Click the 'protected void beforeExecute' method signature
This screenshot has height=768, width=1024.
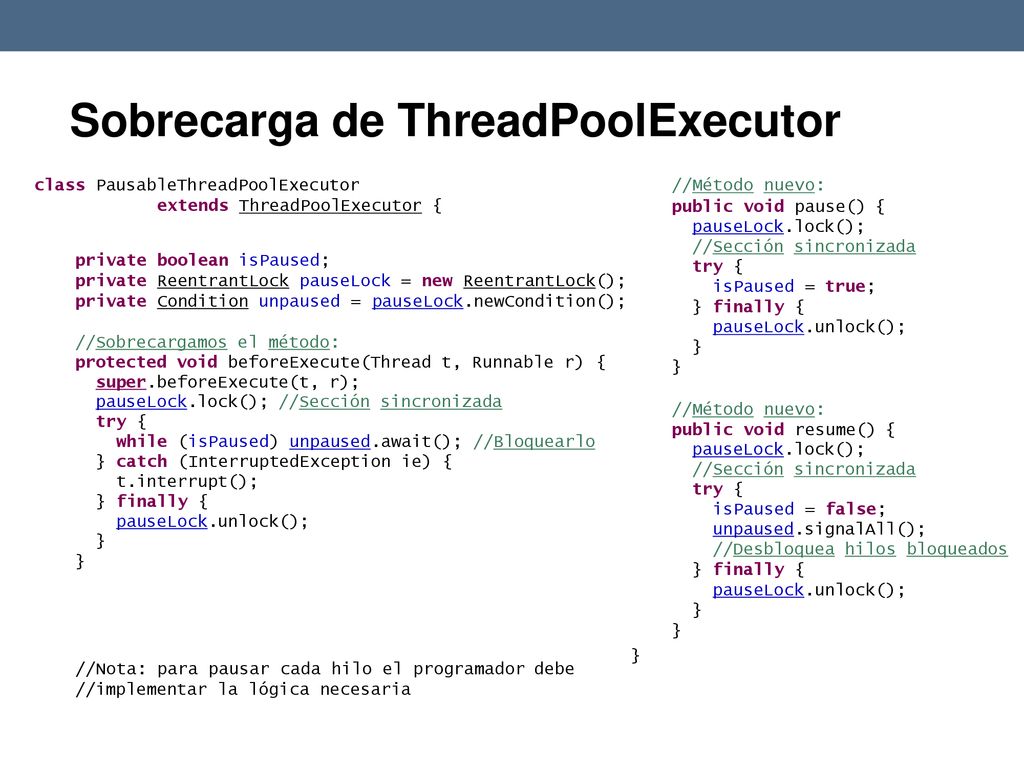pyautogui.click(x=340, y=362)
